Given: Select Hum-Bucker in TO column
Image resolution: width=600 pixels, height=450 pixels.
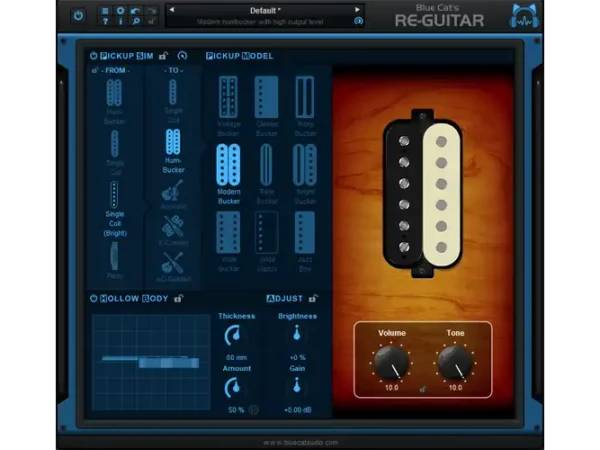Looking at the screenshot, I should (x=173, y=151).
